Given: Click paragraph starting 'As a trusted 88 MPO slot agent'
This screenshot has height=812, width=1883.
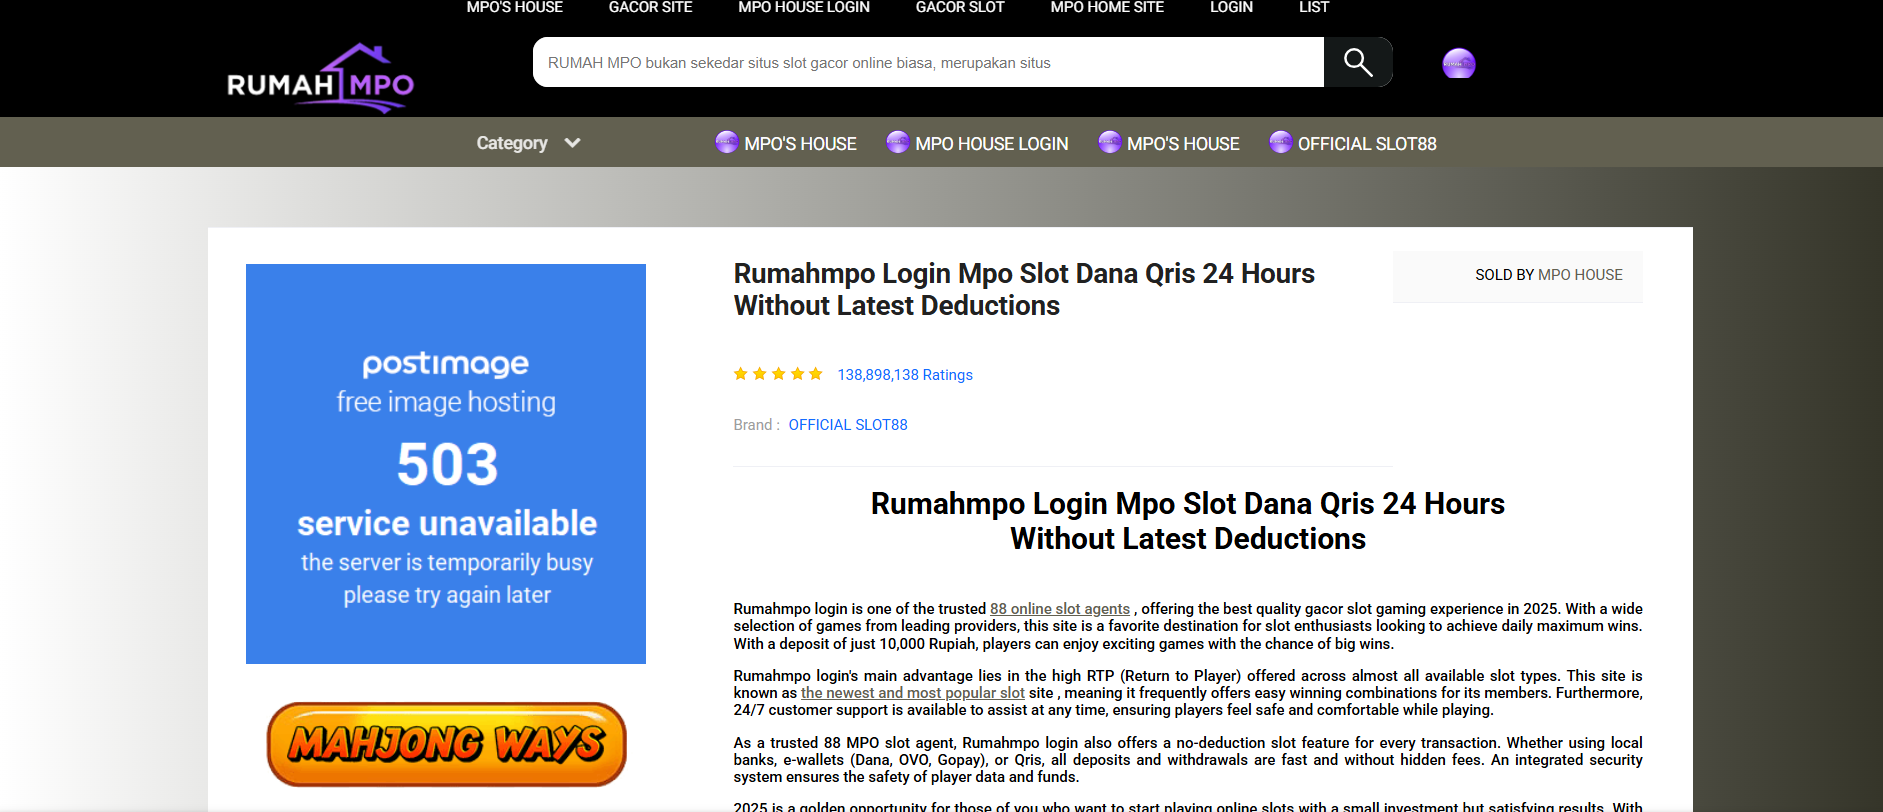Looking at the screenshot, I should click(1188, 760).
